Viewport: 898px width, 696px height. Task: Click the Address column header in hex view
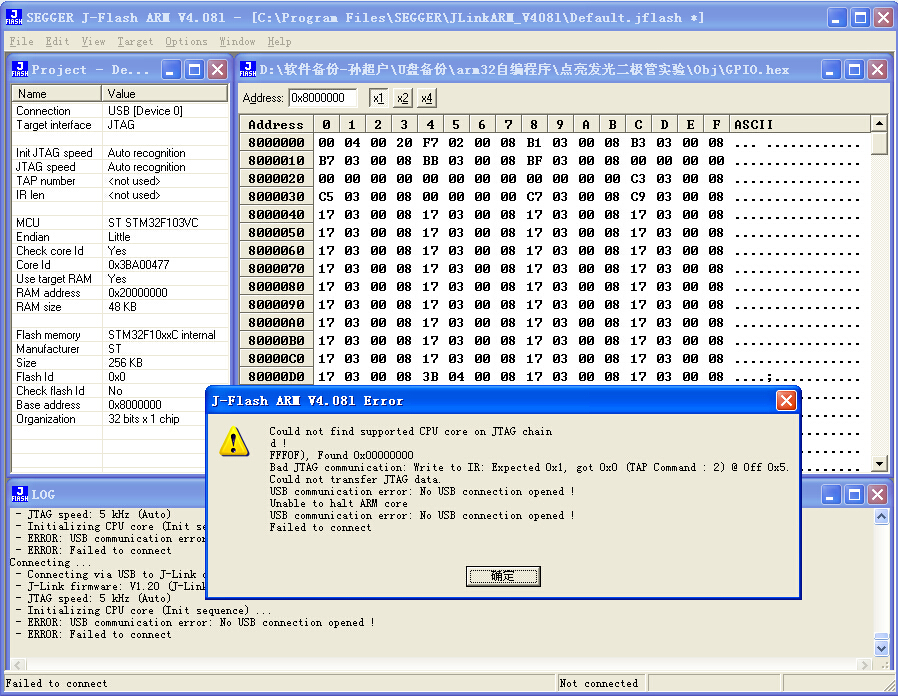click(277, 124)
